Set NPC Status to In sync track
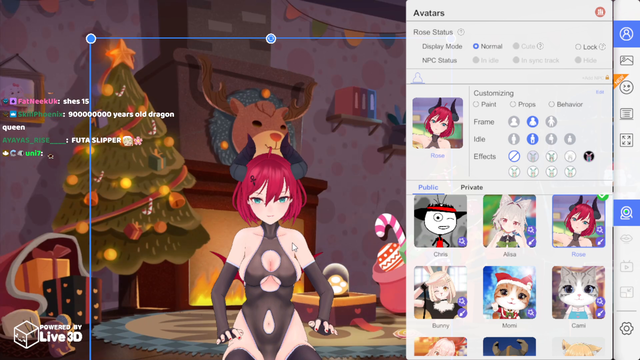 [516, 60]
